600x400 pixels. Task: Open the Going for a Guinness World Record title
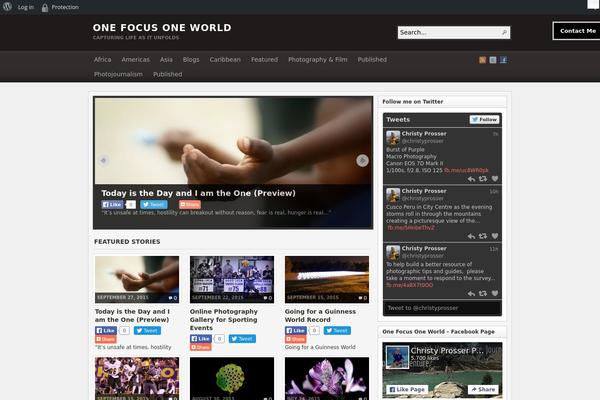tap(320, 315)
